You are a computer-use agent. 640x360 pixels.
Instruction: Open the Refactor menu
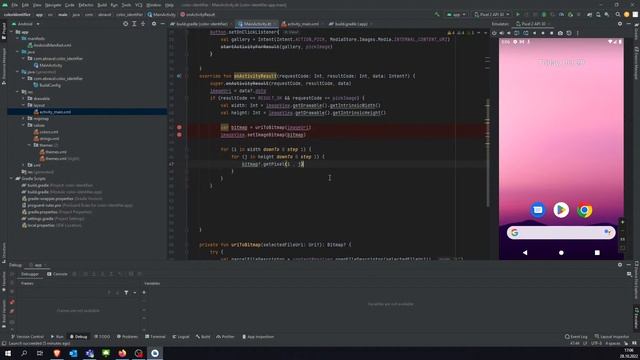(x=86, y=5)
